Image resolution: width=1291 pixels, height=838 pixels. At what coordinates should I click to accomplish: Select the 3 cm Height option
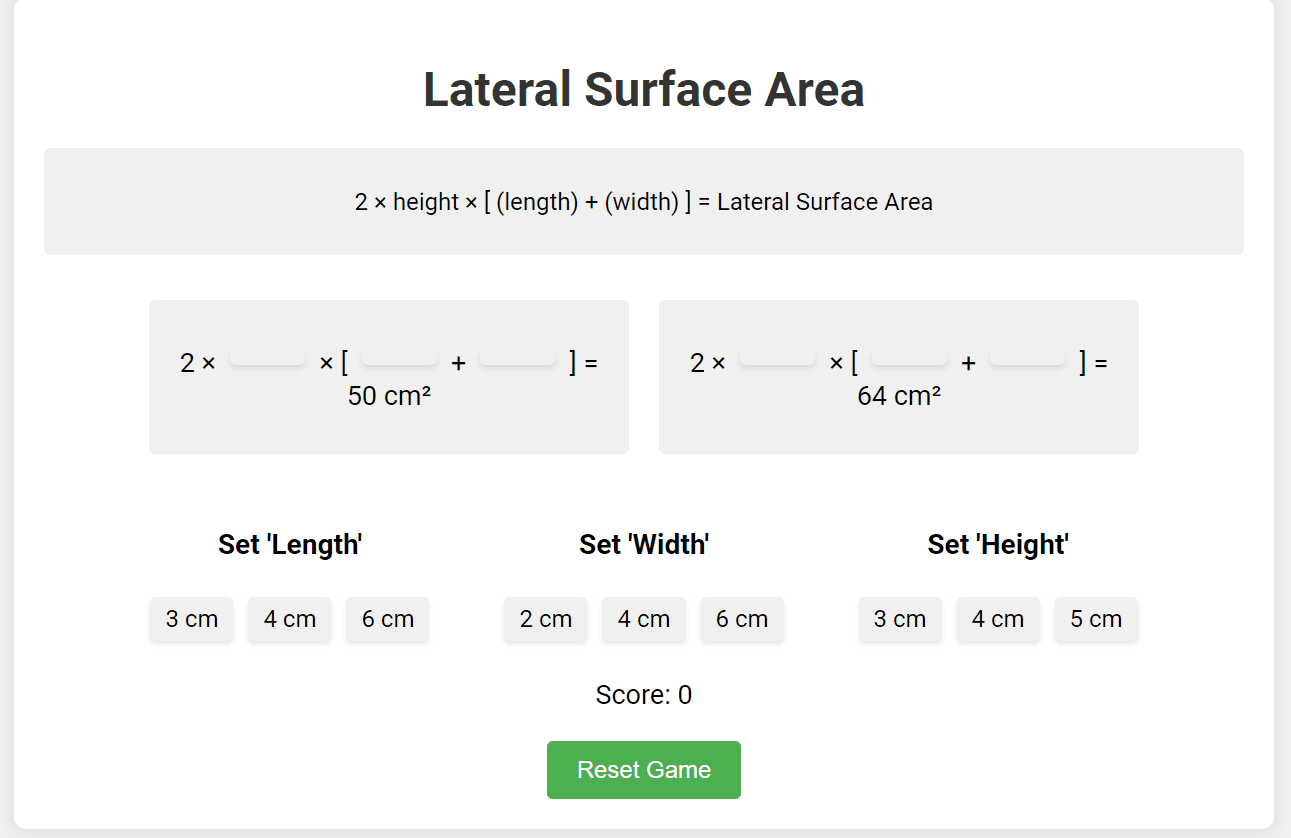click(900, 619)
